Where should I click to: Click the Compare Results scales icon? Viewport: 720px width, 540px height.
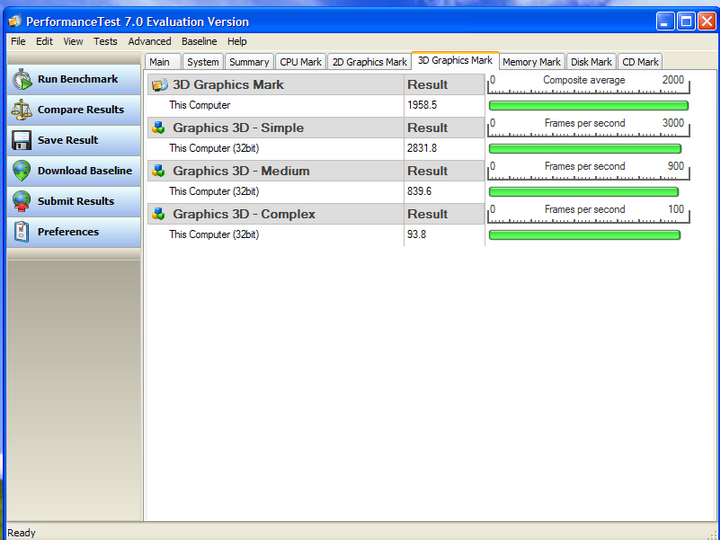[x=22, y=110]
